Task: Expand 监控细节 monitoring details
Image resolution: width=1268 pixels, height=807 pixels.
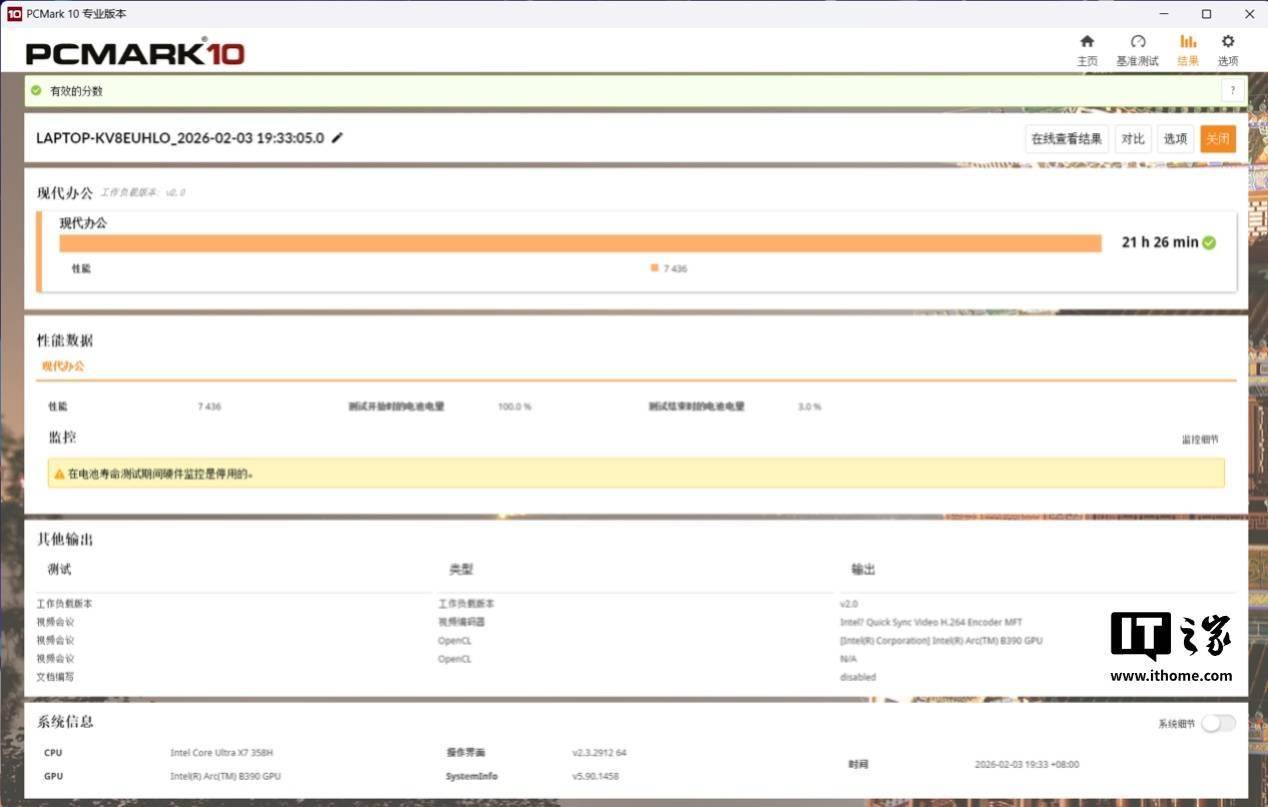Action: [1200, 440]
